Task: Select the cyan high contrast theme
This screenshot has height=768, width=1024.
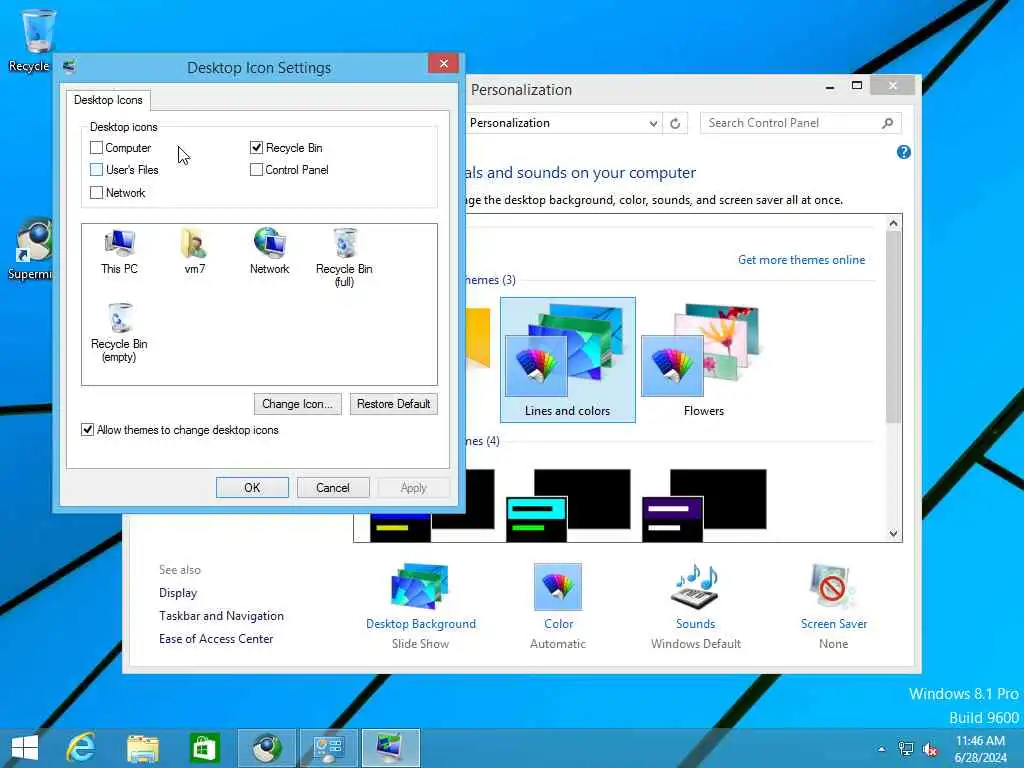Action: (568, 505)
